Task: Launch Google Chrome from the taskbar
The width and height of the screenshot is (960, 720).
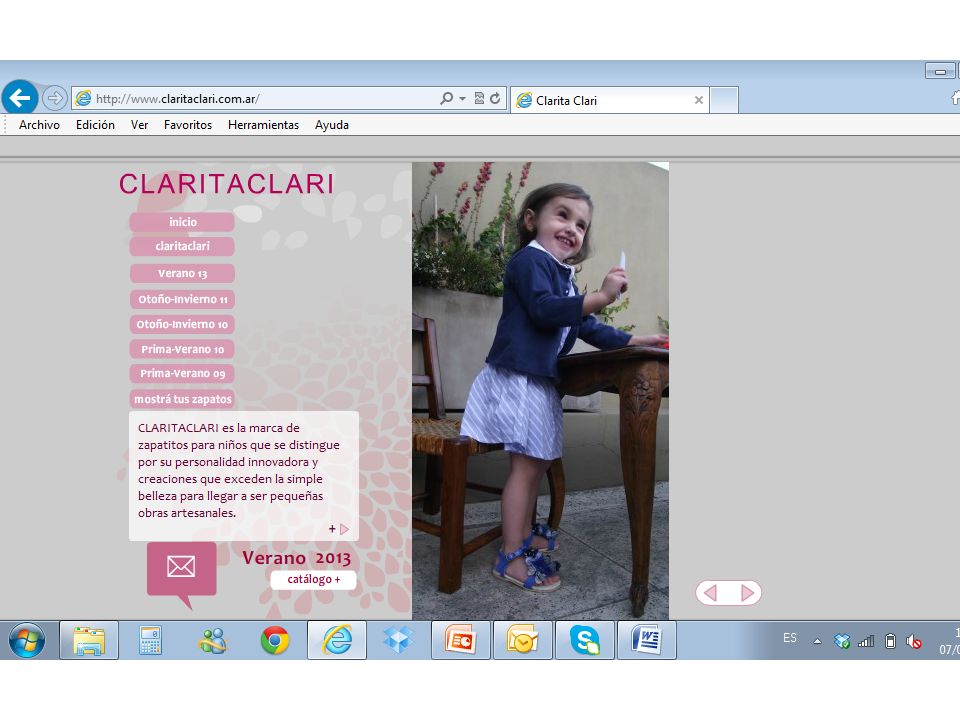Action: tap(275, 640)
